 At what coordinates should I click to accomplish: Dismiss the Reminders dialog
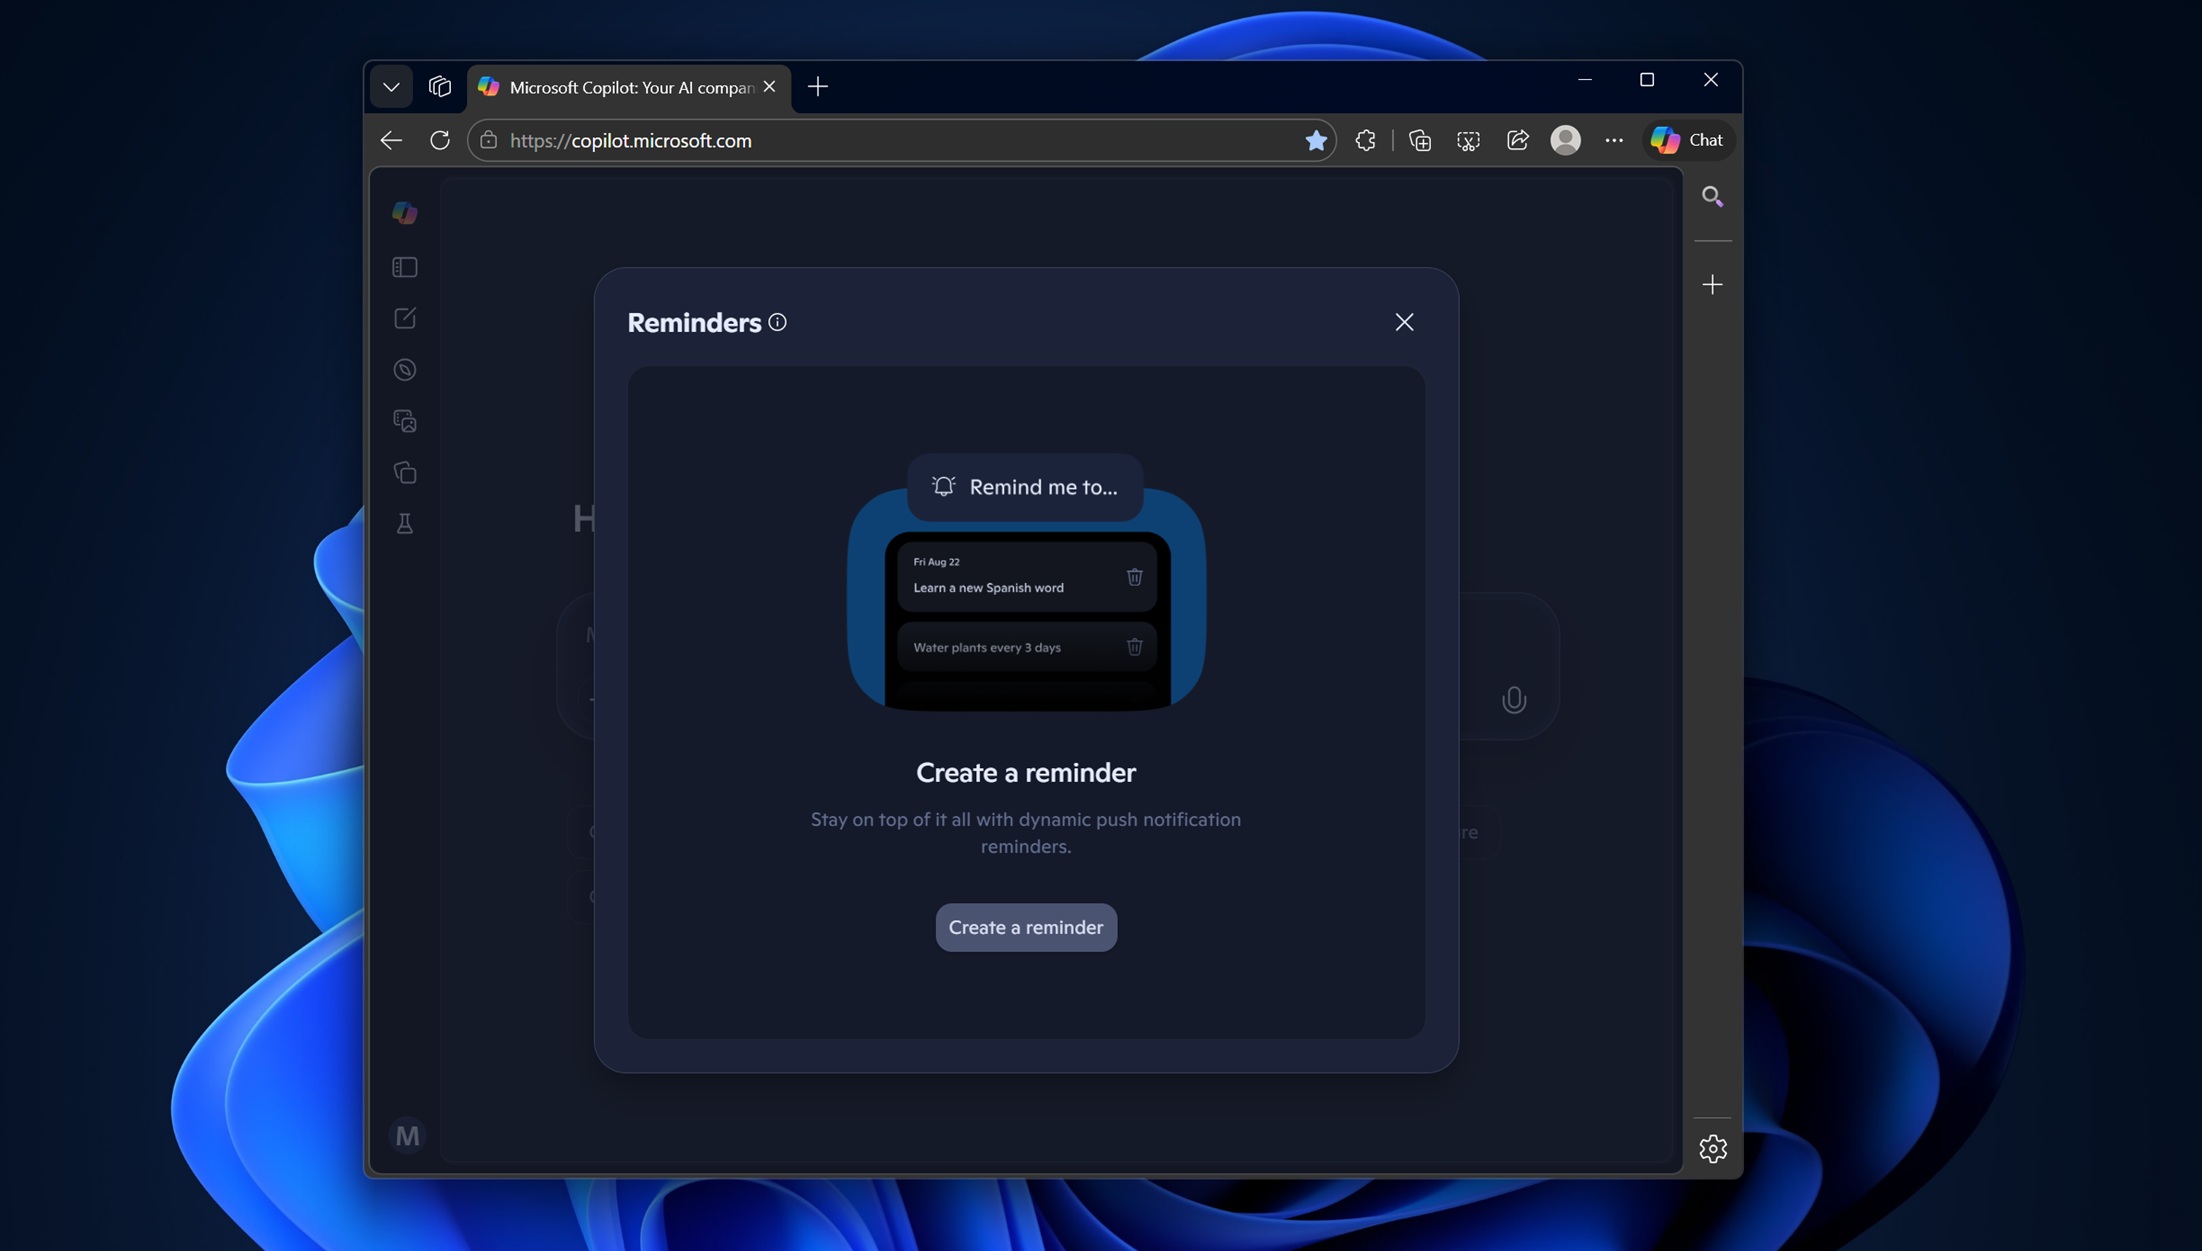pyautogui.click(x=1404, y=321)
